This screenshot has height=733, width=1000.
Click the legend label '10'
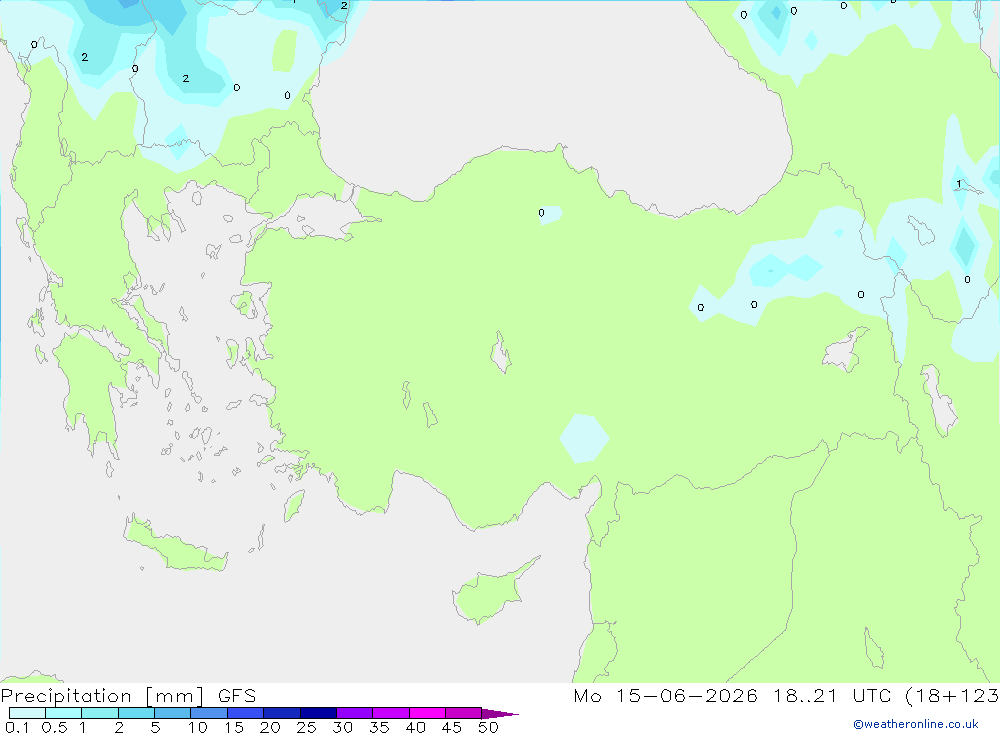click(x=198, y=727)
